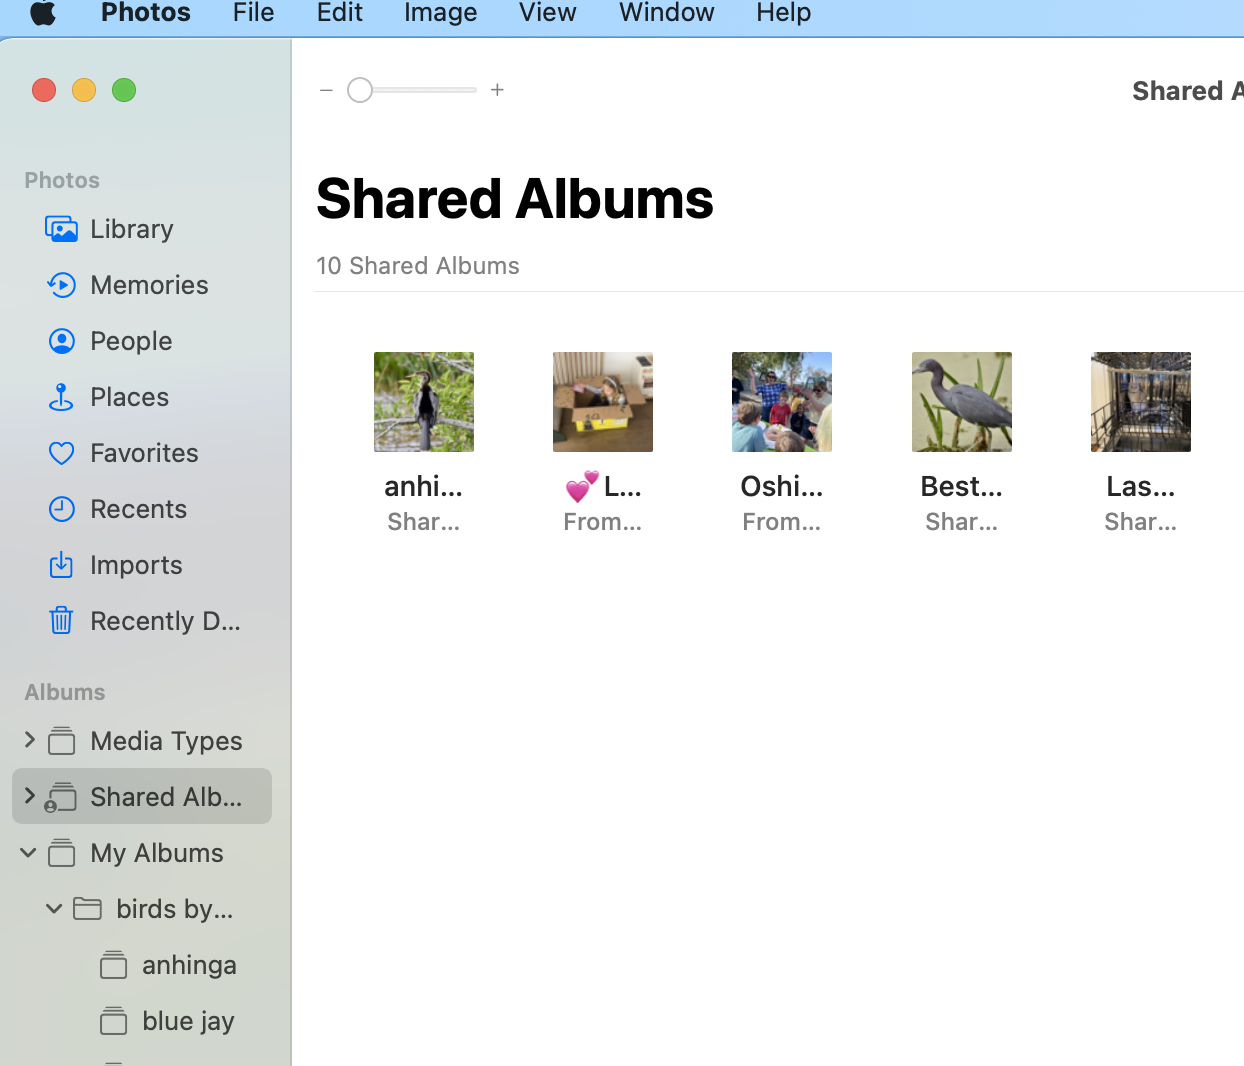Image resolution: width=1244 pixels, height=1066 pixels.
Task: Select the Library text label
Action: (x=132, y=229)
